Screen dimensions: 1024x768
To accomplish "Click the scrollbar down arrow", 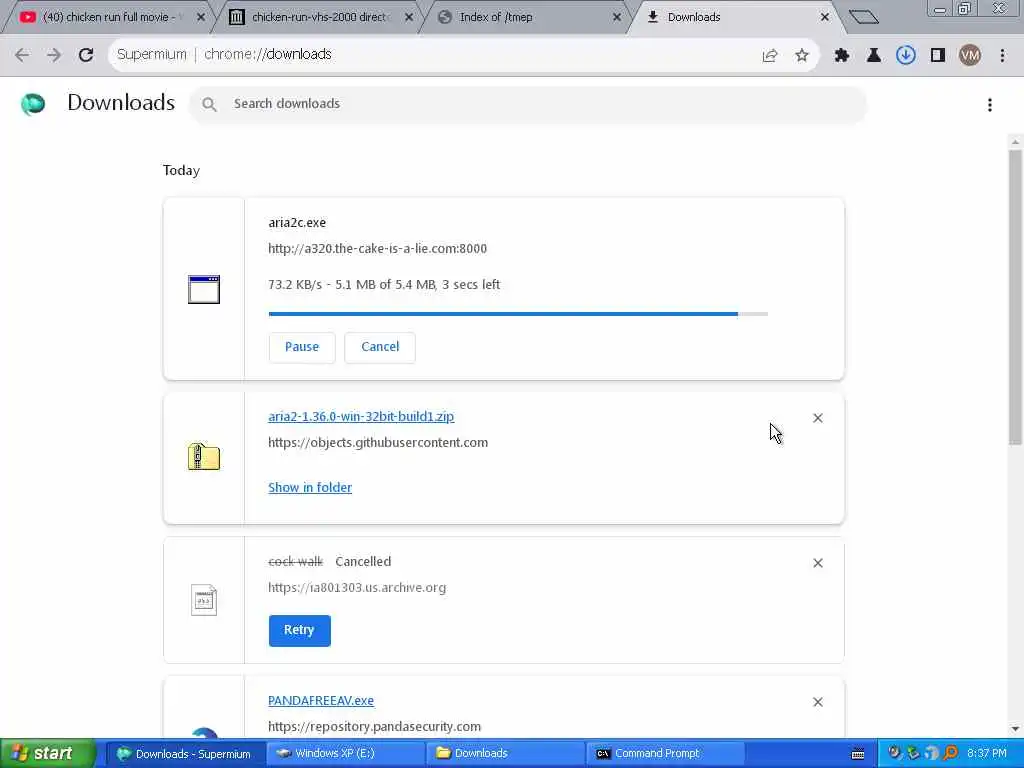I will 1015,729.
